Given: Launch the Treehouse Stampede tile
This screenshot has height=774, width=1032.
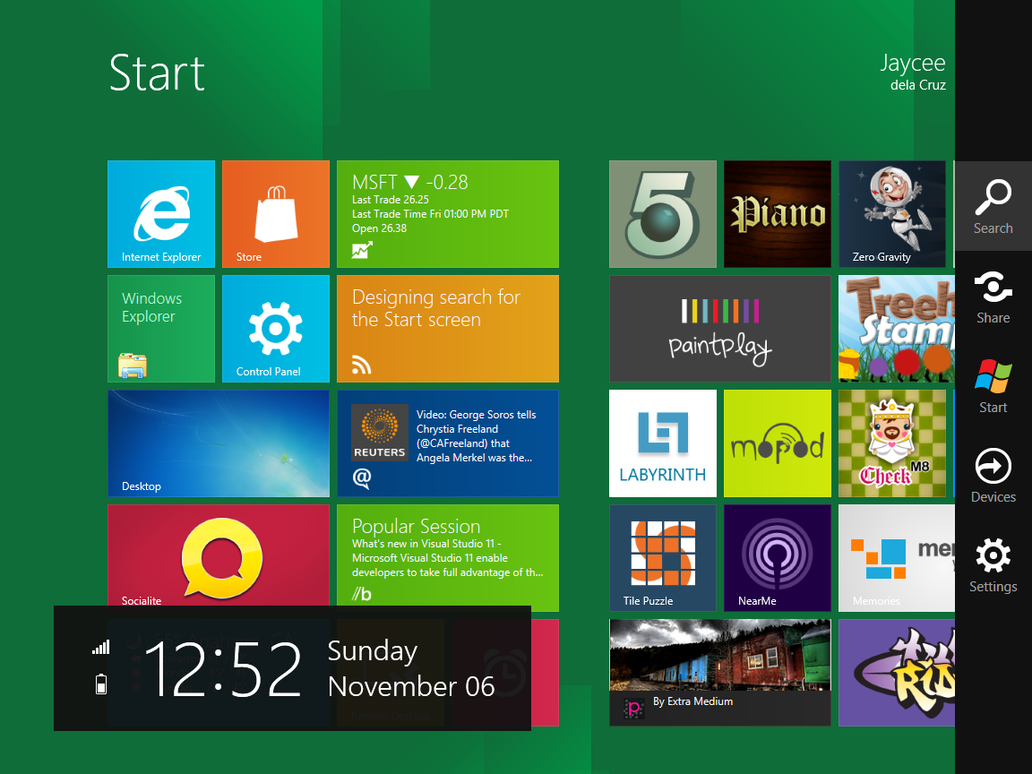Looking at the screenshot, I should (896, 328).
